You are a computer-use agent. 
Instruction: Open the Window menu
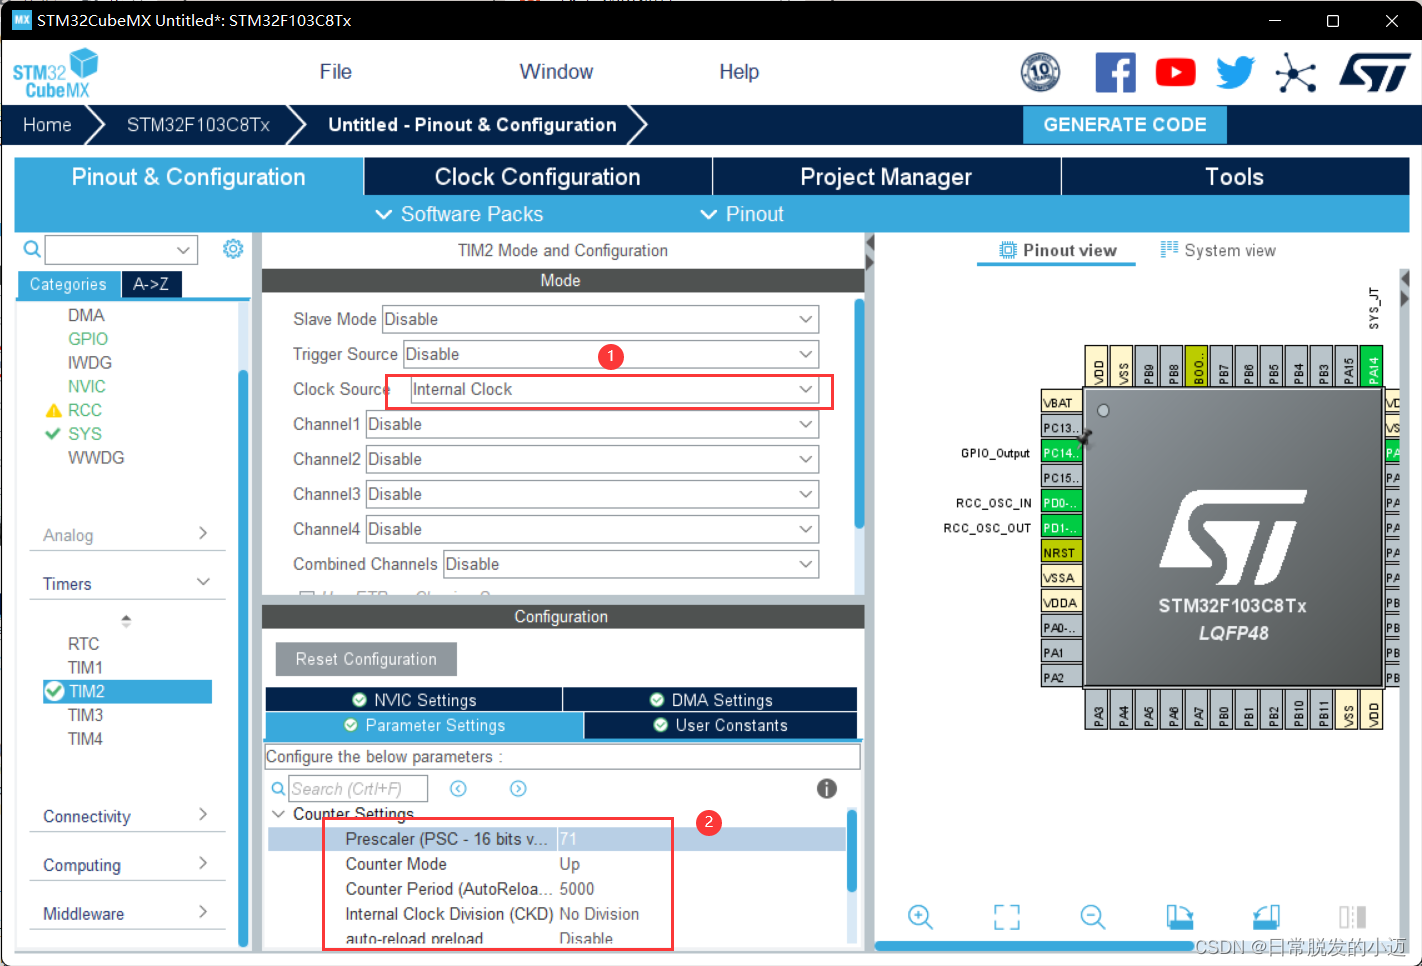click(x=556, y=72)
